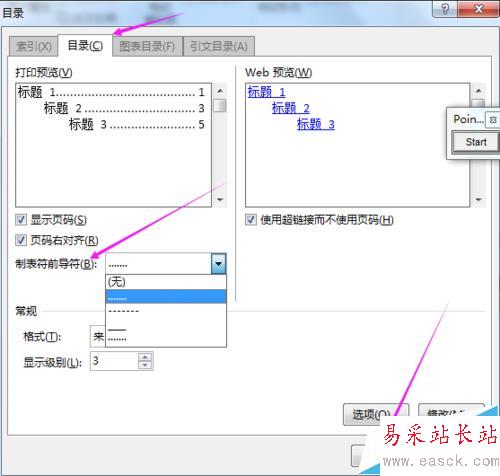Click the 标题 1 link in Web preview
The width and height of the screenshot is (500, 476).
pyautogui.click(x=266, y=91)
